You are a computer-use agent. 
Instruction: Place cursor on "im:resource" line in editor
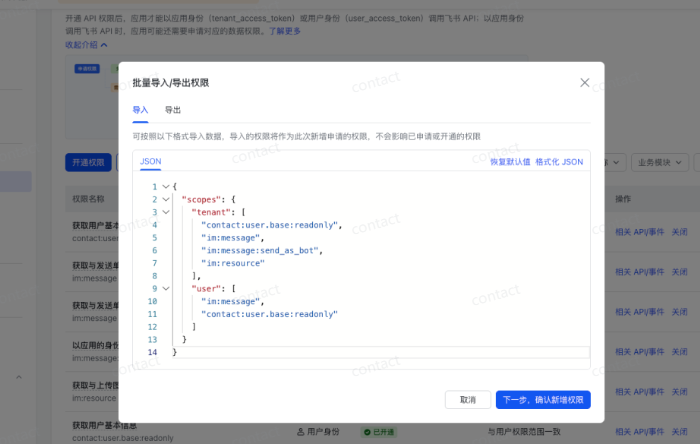pos(232,263)
